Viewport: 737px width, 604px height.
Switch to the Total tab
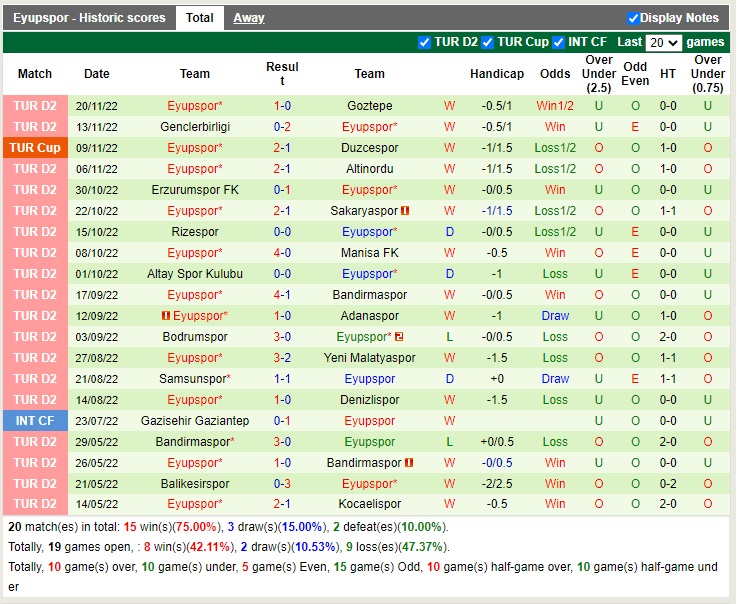tap(200, 18)
